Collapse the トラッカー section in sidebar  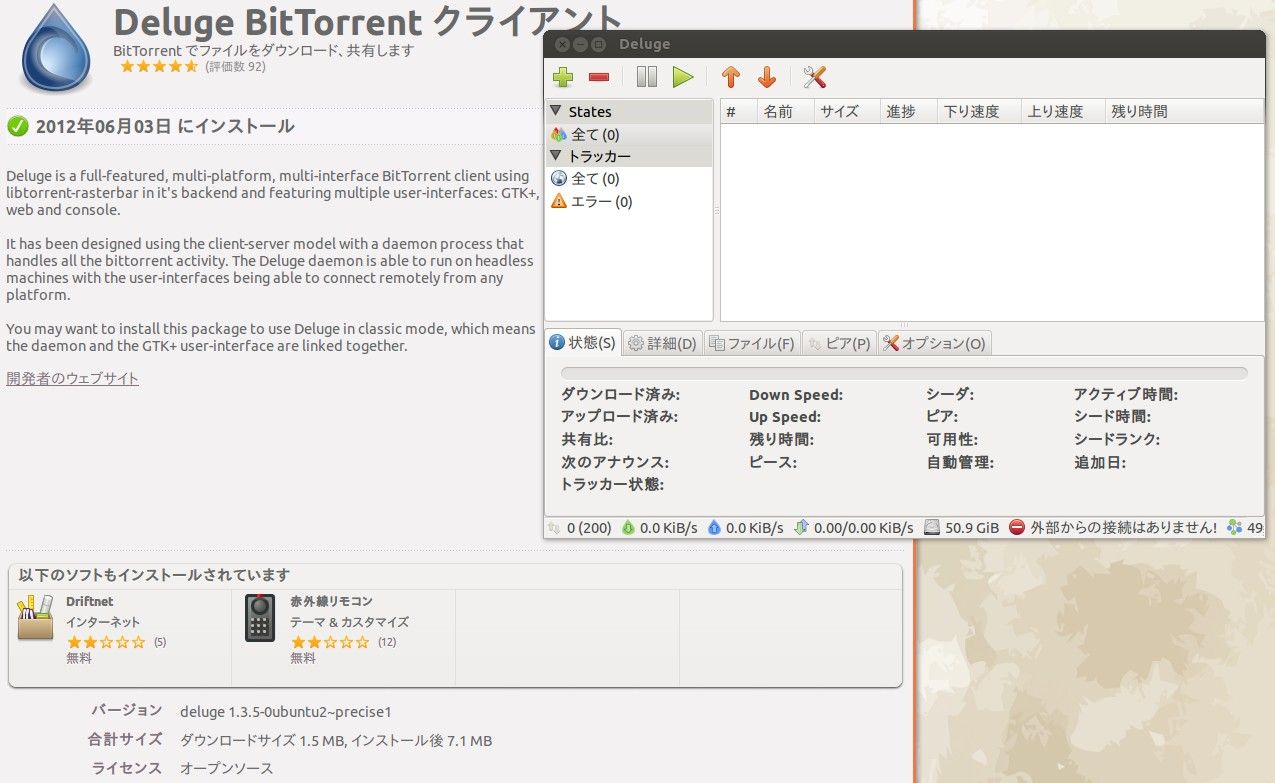pos(556,156)
